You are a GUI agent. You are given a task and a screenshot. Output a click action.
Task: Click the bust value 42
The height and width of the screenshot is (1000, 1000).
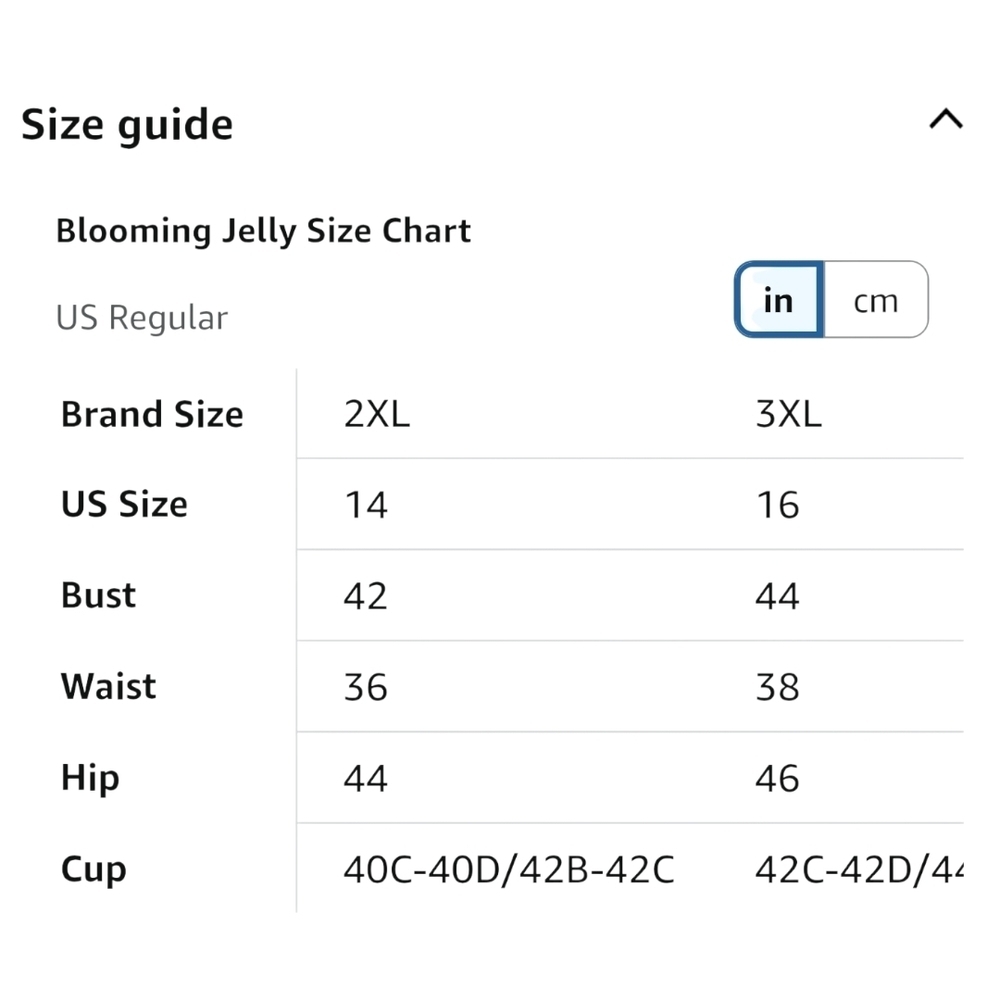(365, 596)
